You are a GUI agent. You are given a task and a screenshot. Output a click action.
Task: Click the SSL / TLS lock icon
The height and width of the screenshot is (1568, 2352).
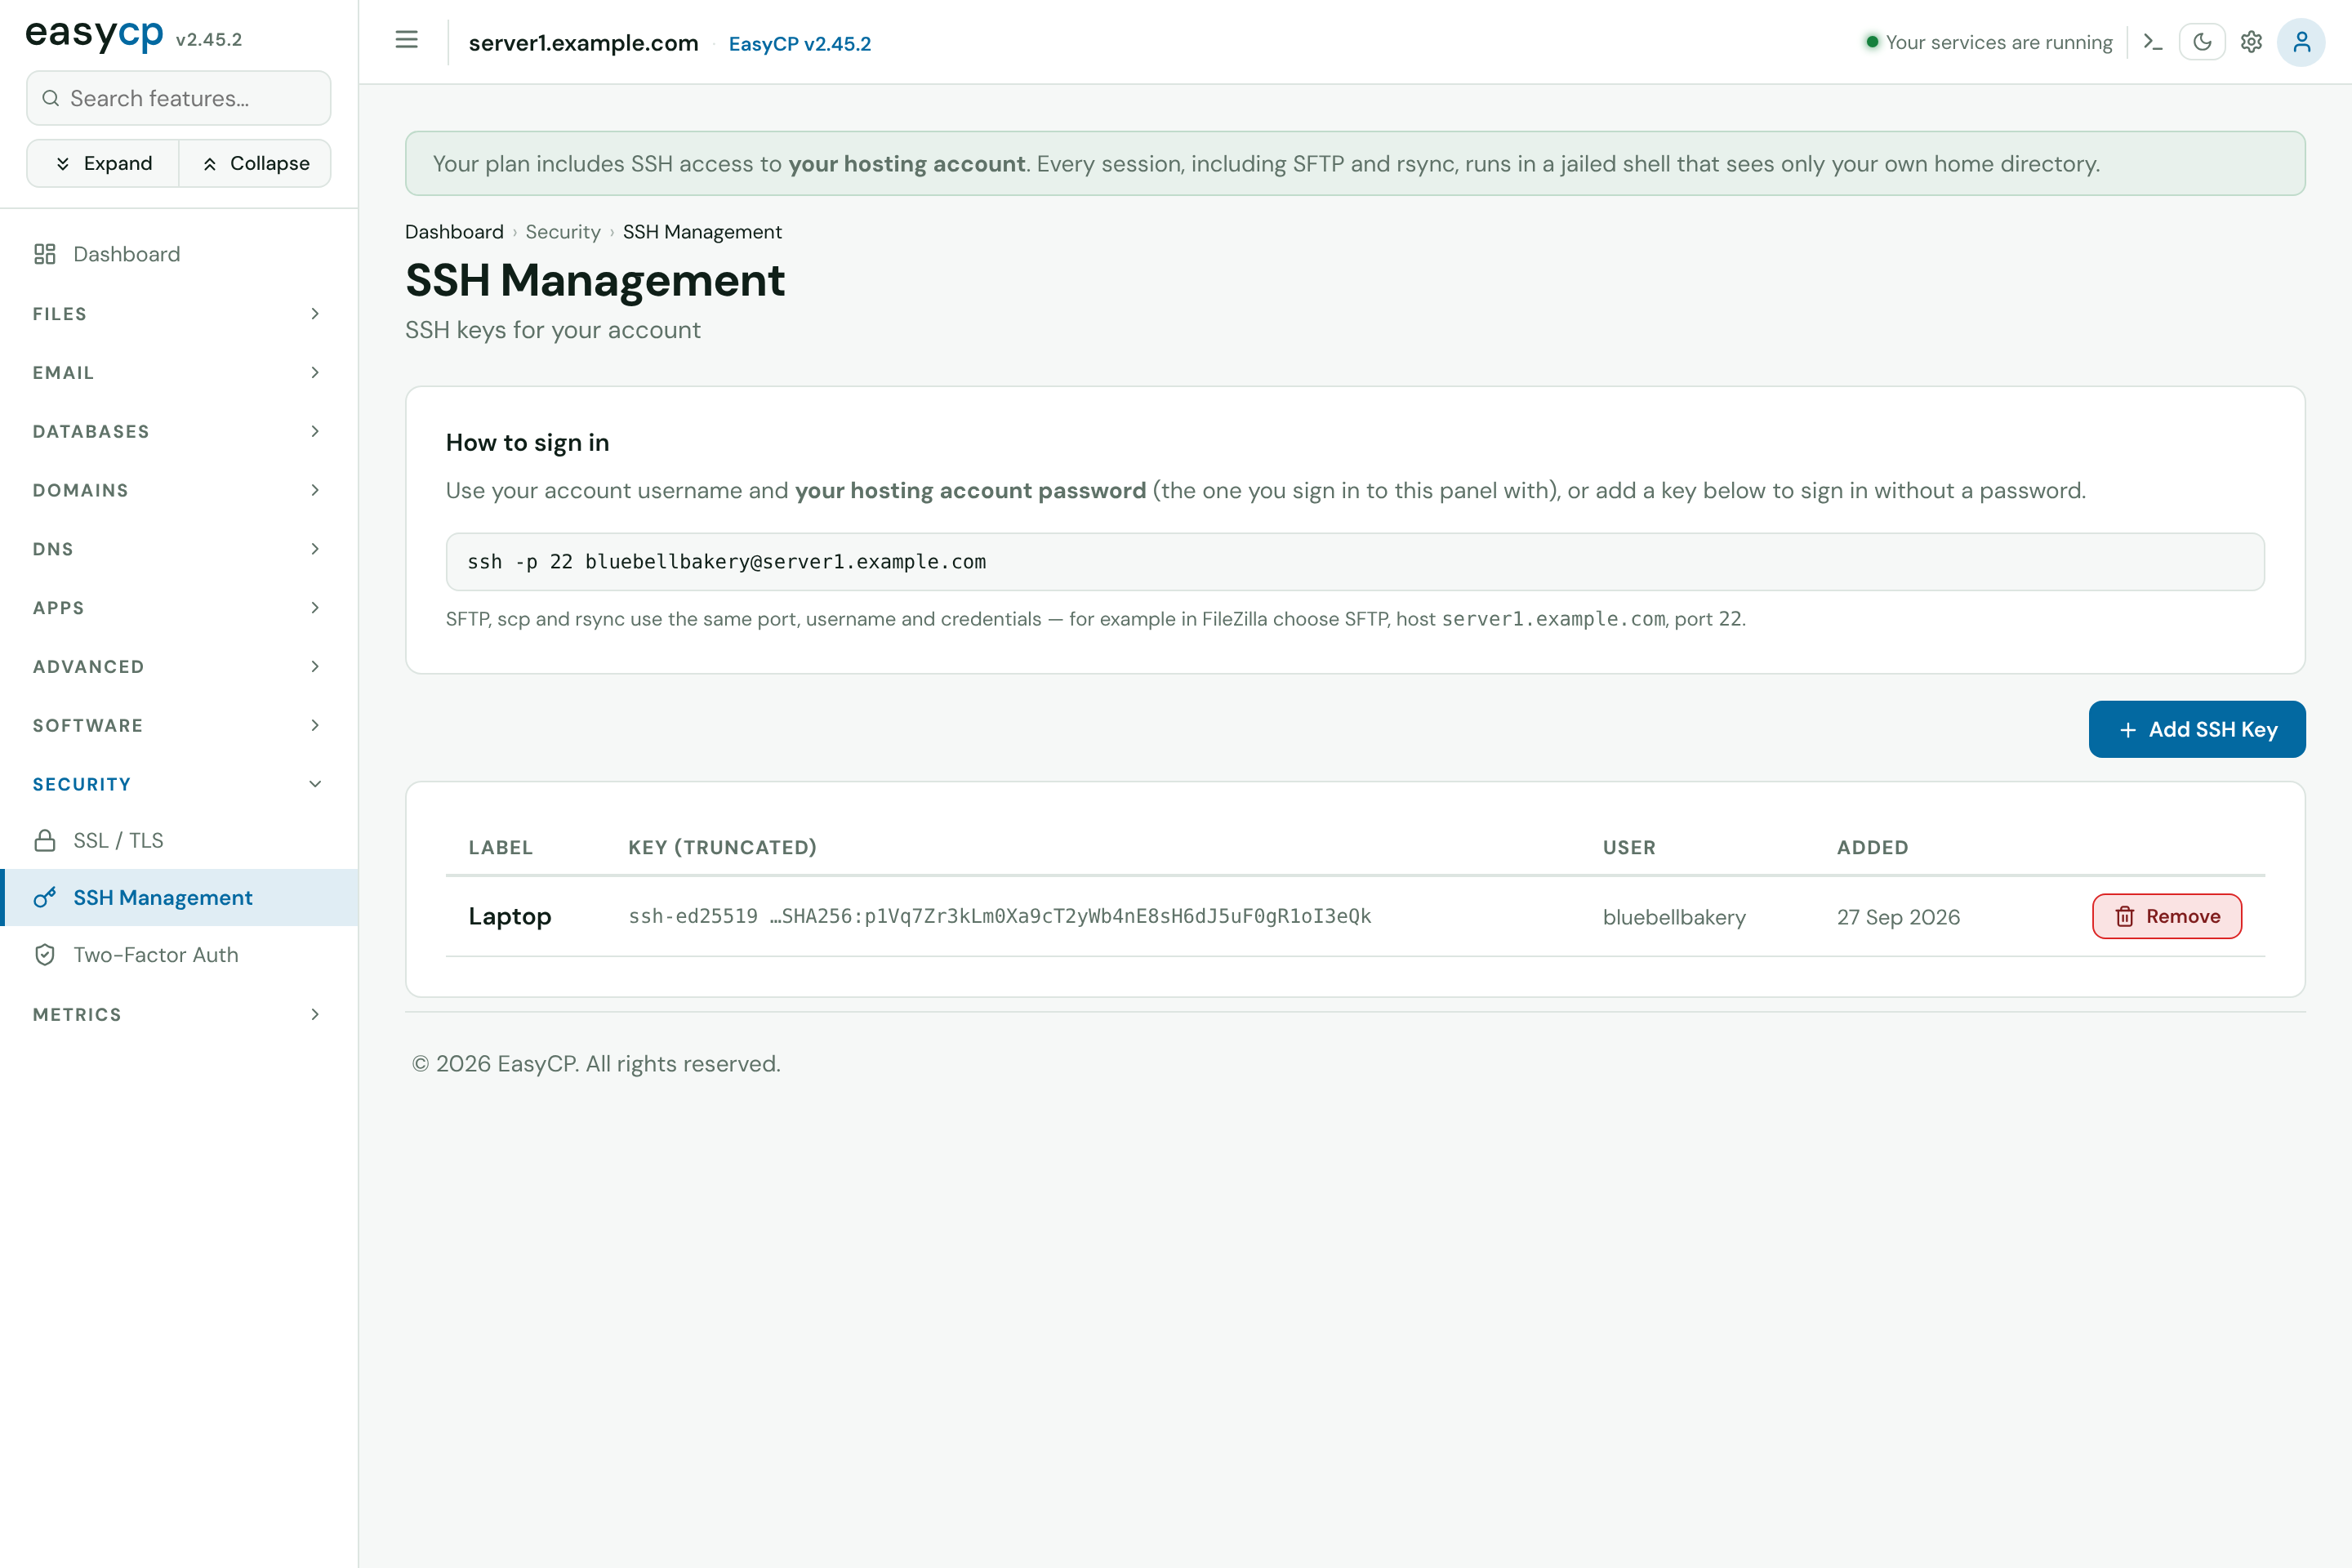(45, 840)
